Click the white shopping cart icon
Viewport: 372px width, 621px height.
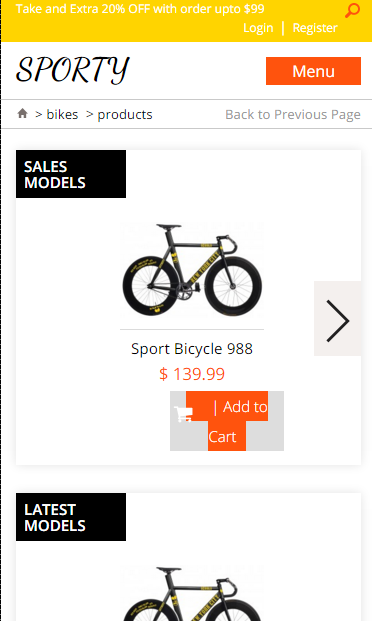tap(183, 414)
